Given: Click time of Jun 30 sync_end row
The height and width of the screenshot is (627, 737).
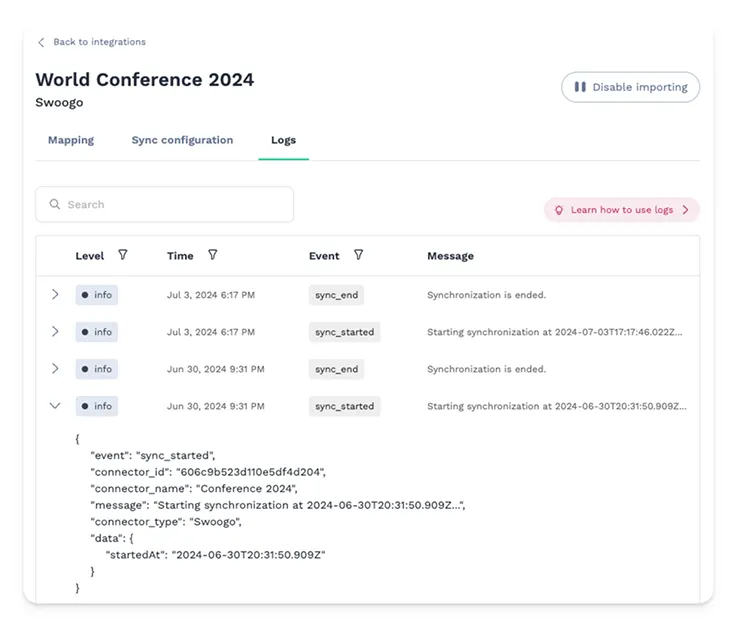Looking at the screenshot, I should [x=216, y=369].
